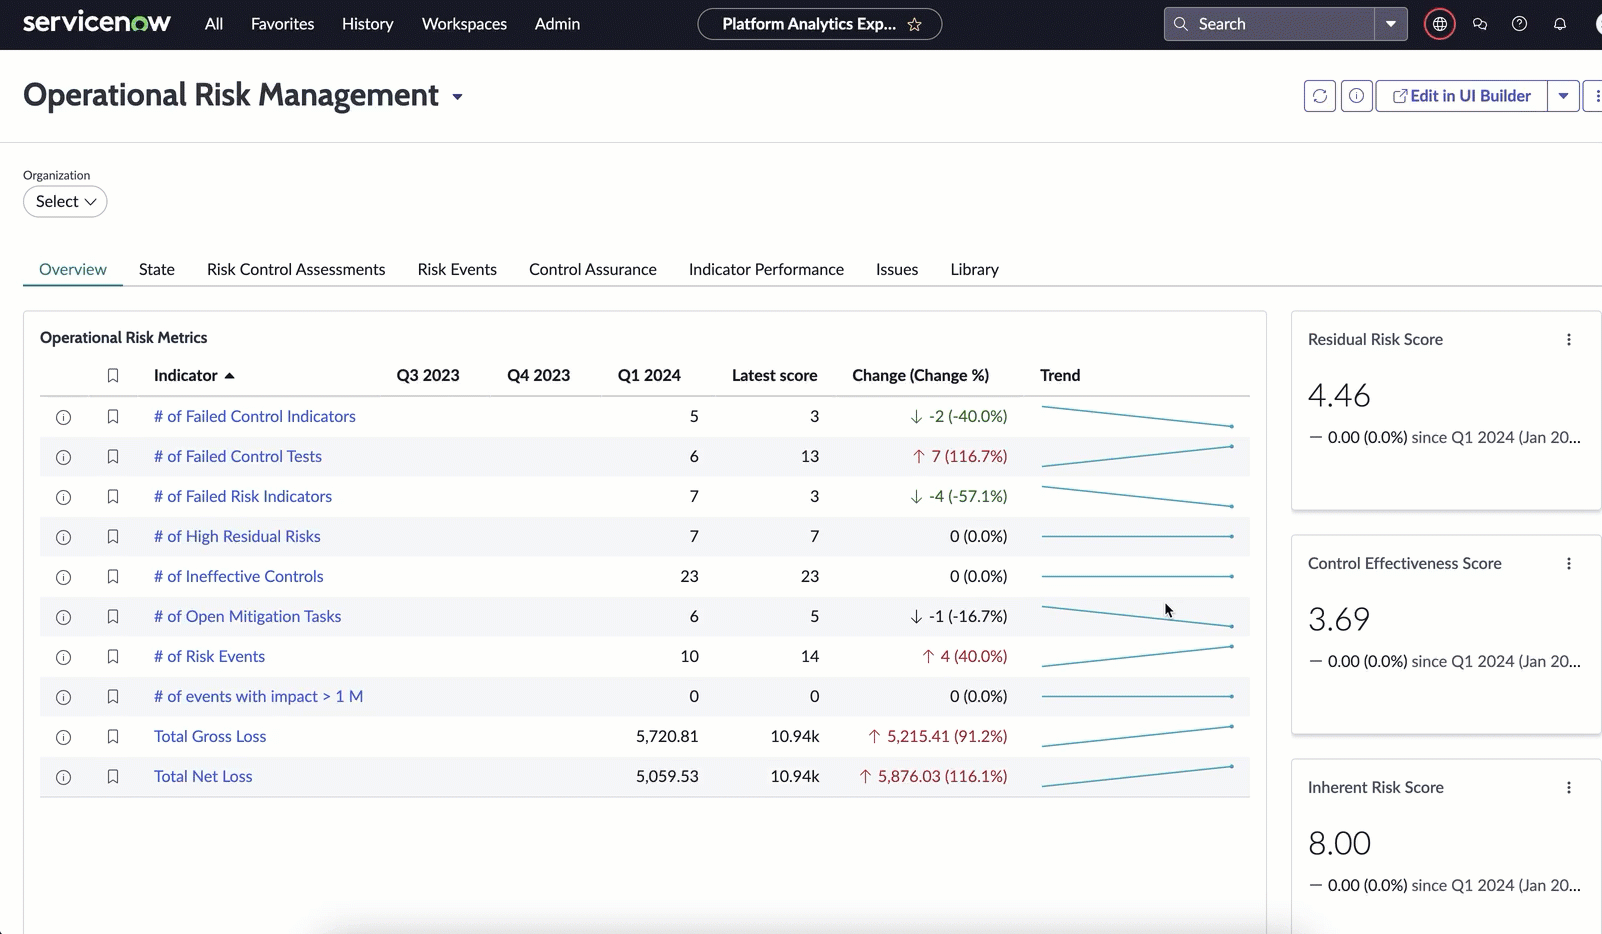Viewport: 1602px width, 934px height.
Task: Click the Edit in UI Builder button
Action: 1461,96
